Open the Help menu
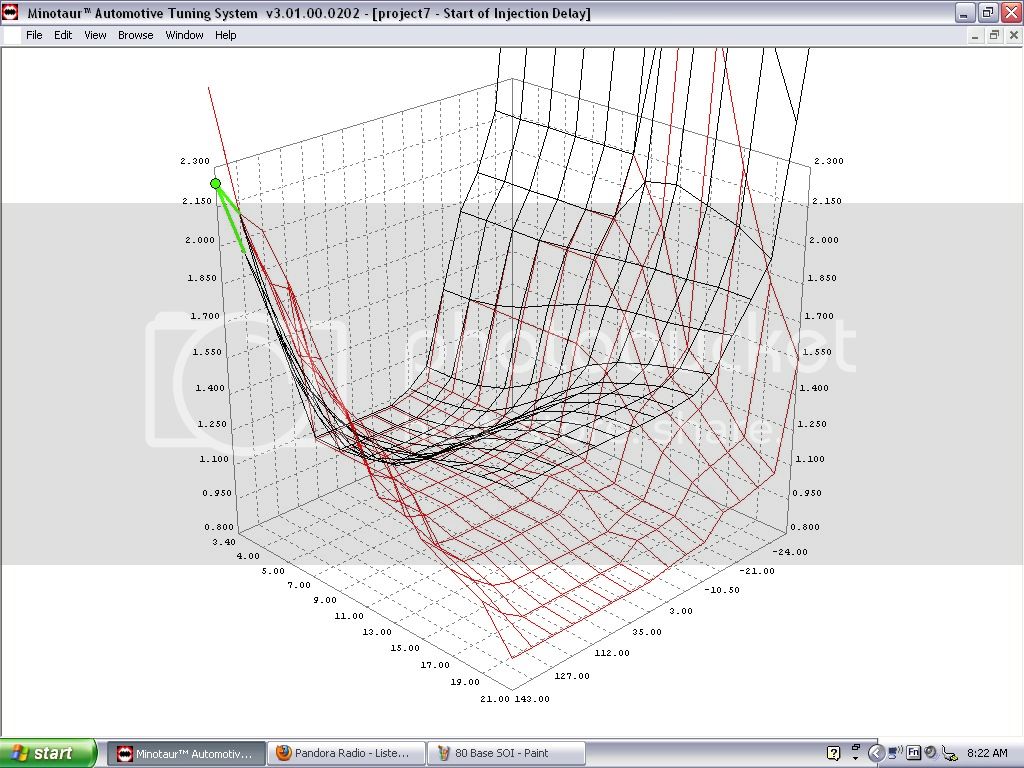Image resolution: width=1024 pixels, height=768 pixels. (225, 35)
